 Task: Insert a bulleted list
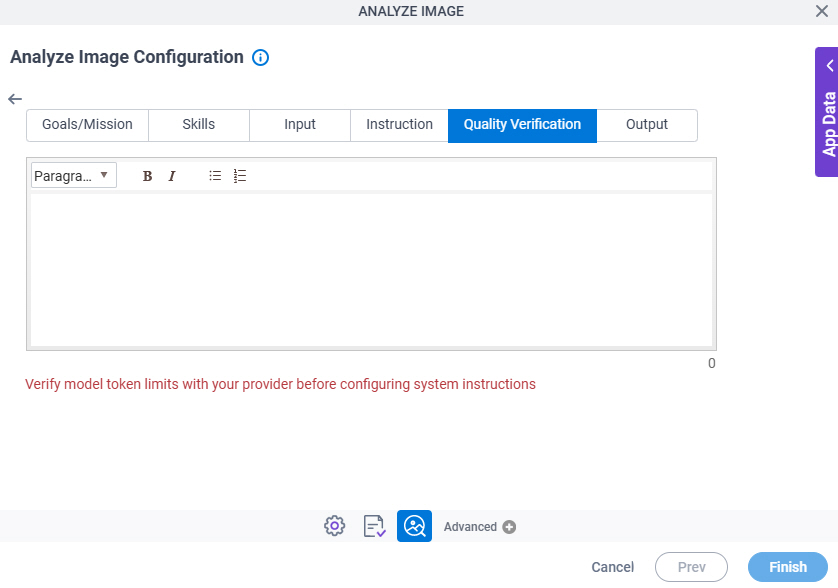(x=215, y=176)
